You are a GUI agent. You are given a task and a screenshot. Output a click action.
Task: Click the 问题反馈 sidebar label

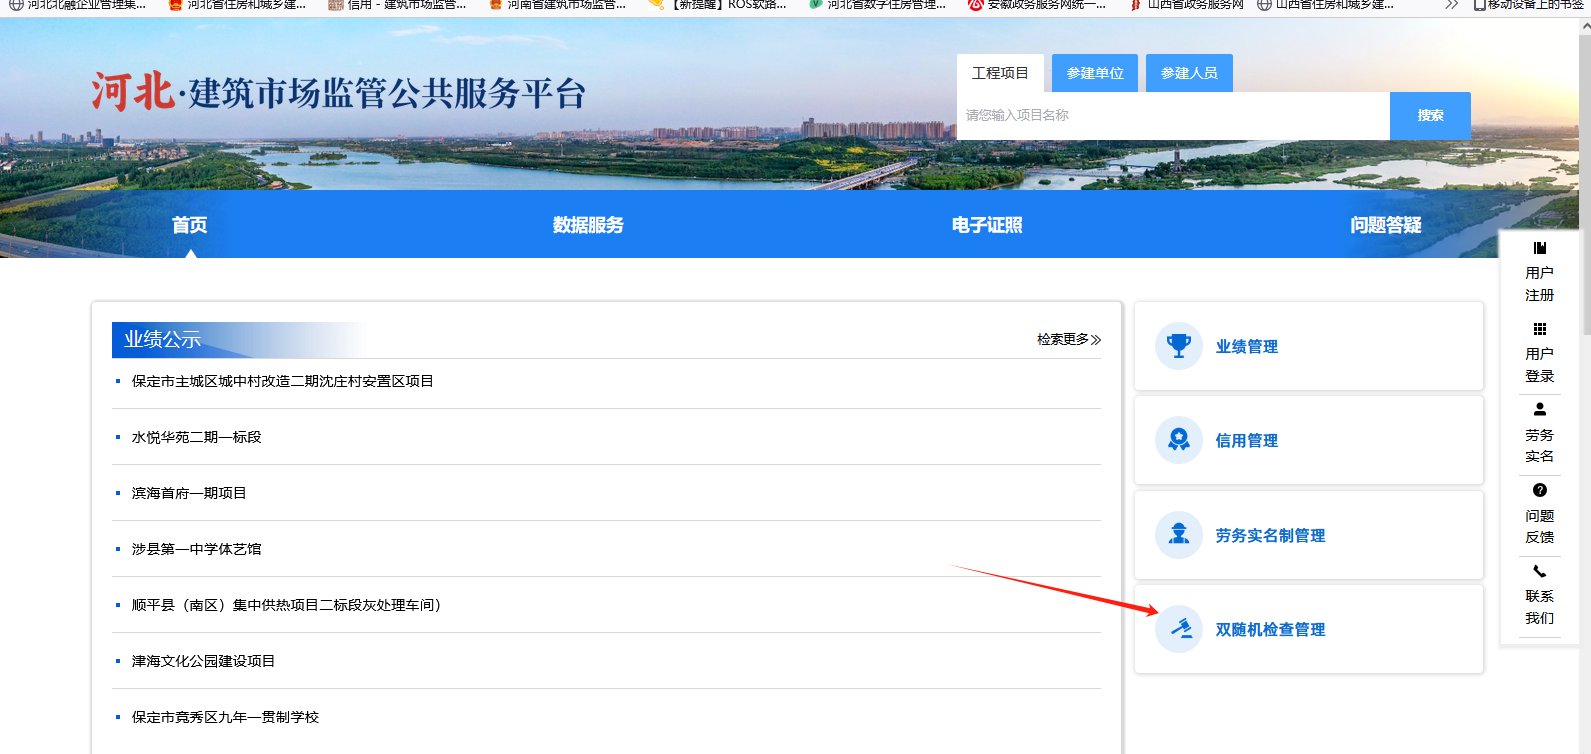click(x=1540, y=527)
